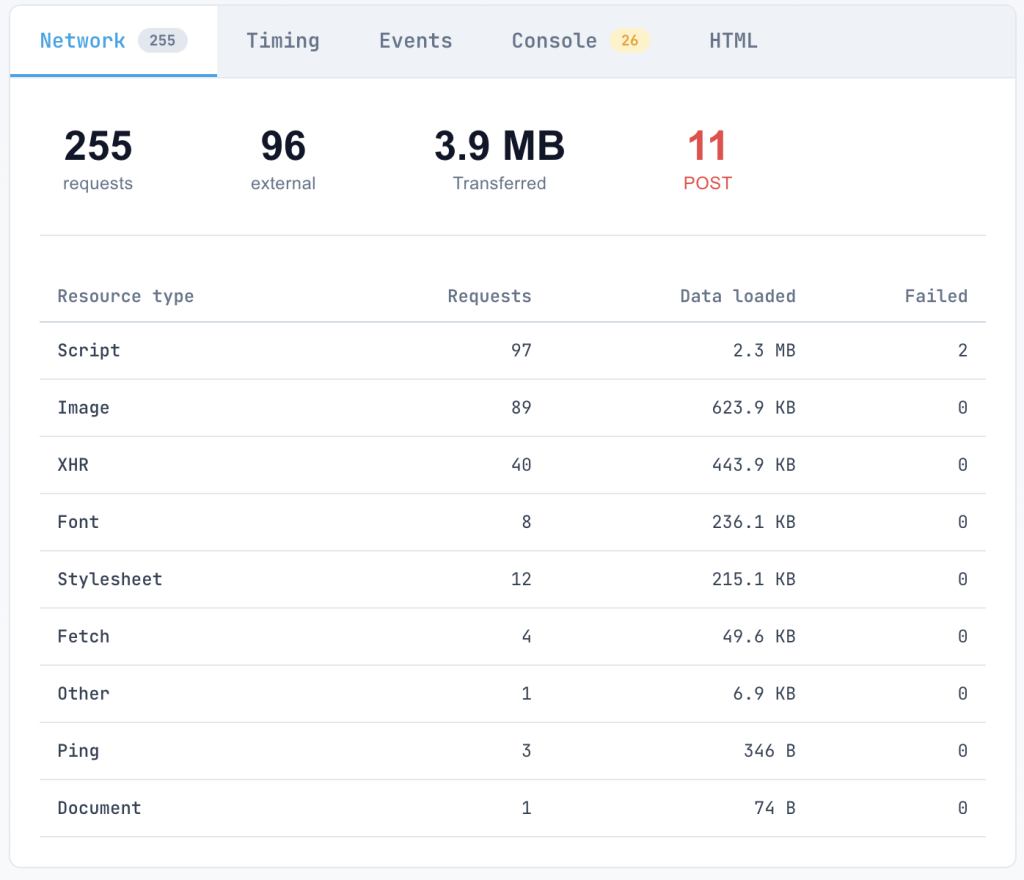Click the 26 badge on Console tab

tap(630, 40)
